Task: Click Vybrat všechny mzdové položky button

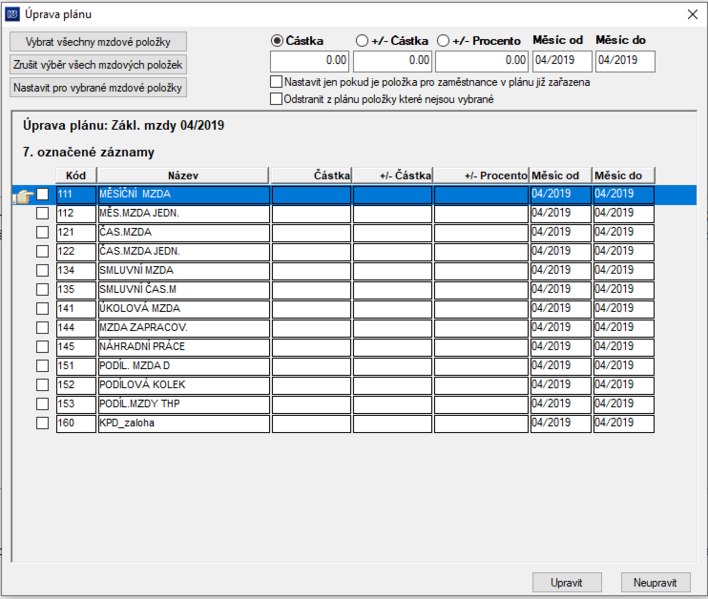Action: coord(98,42)
